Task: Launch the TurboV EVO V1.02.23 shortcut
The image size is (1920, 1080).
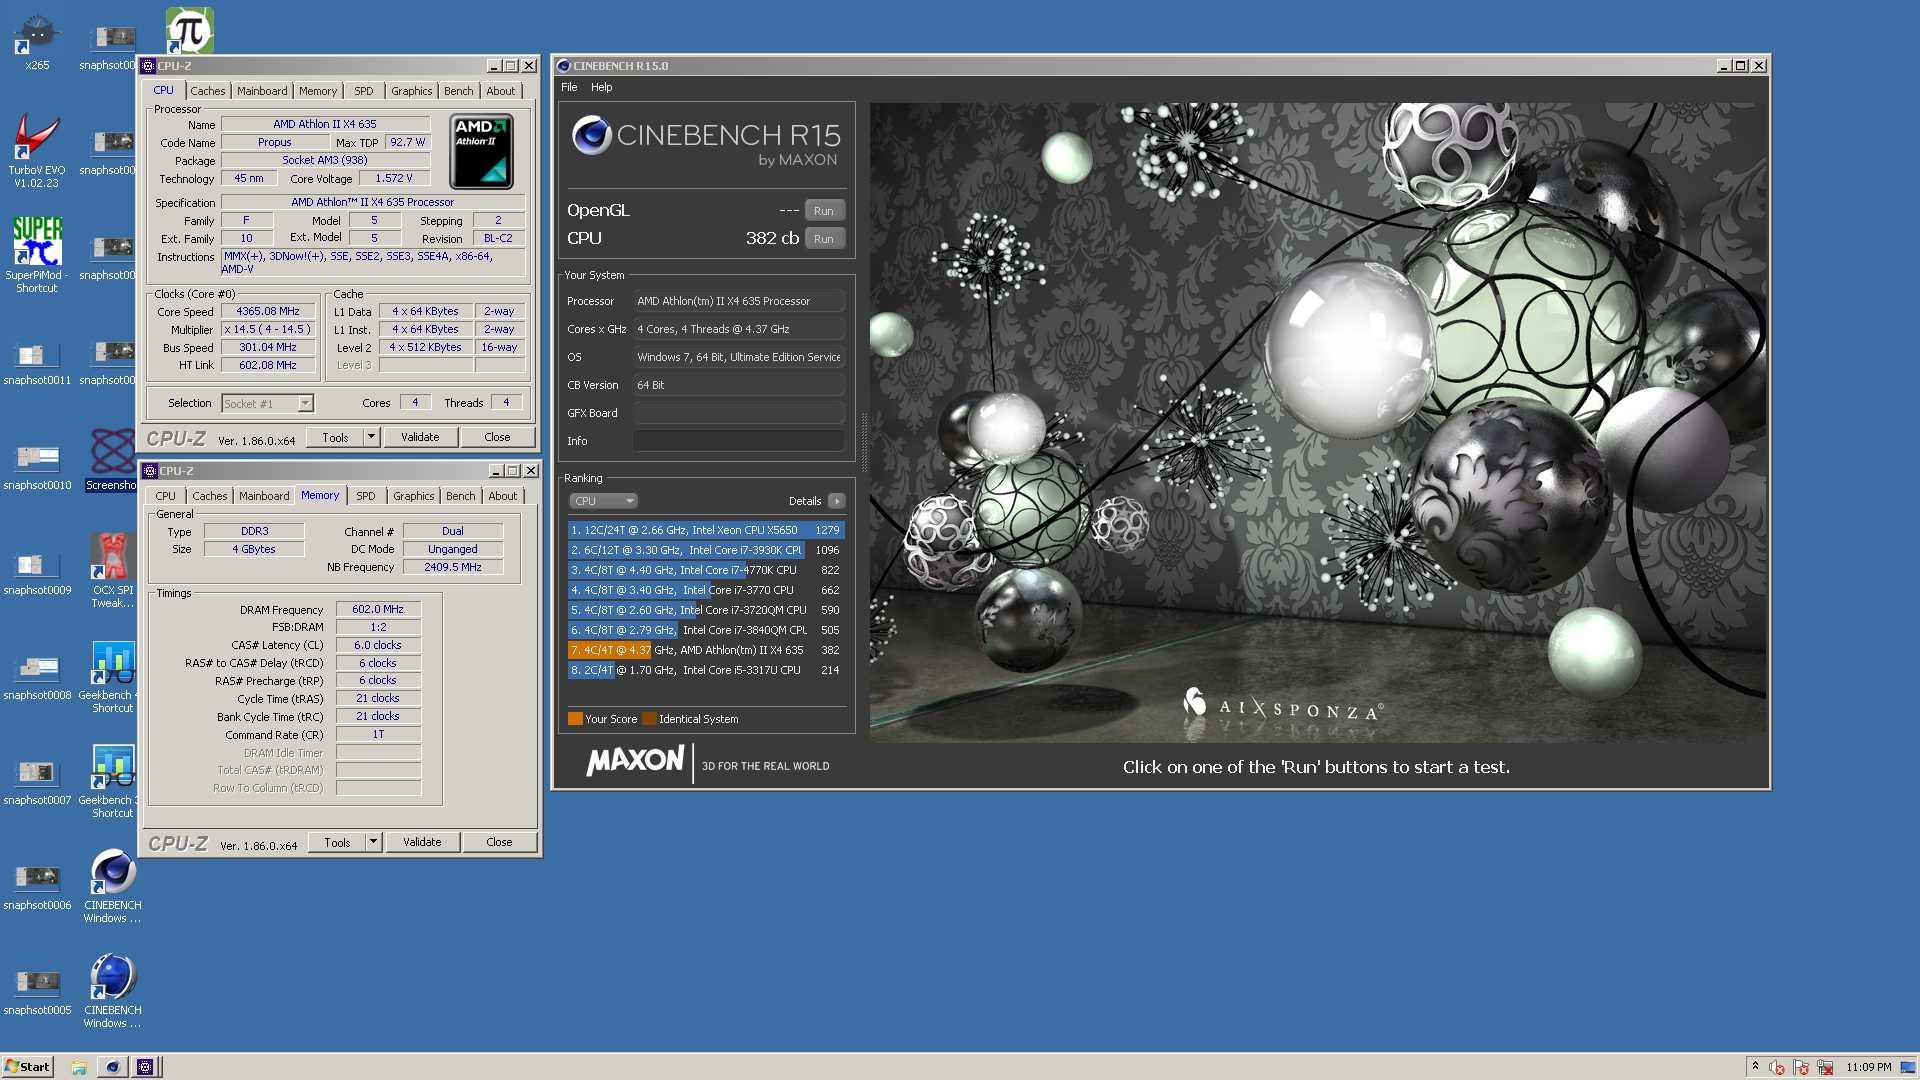Action: 37,149
